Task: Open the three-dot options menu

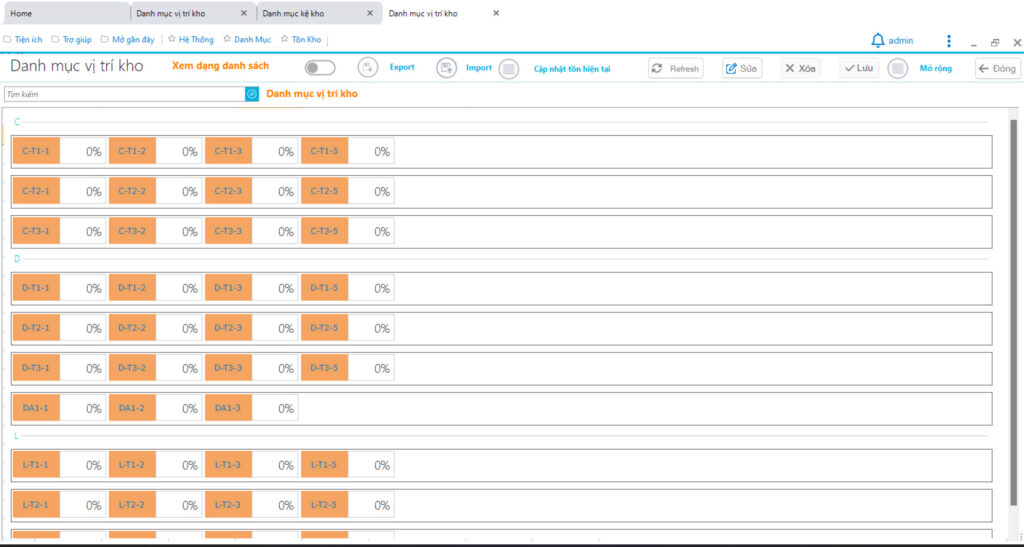Action: [x=948, y=41]
